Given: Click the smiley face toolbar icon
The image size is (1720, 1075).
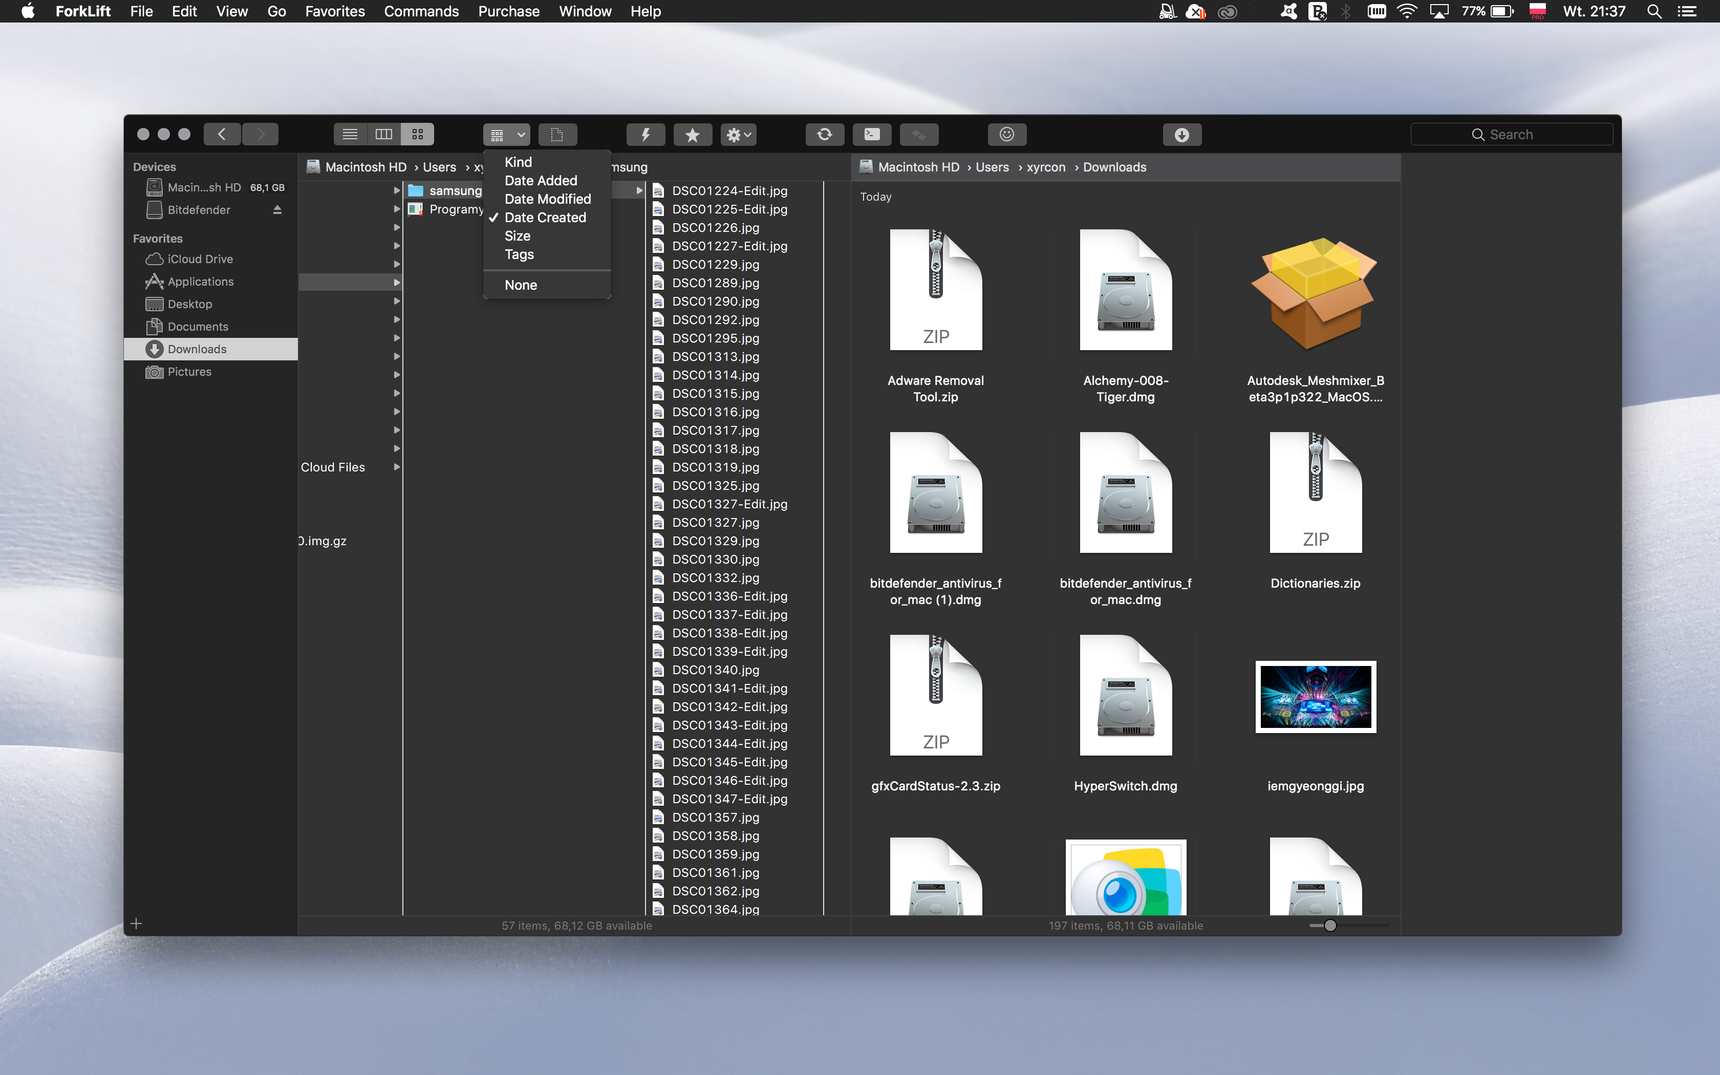Looking at the screenshot, I should click(1007, 134).
